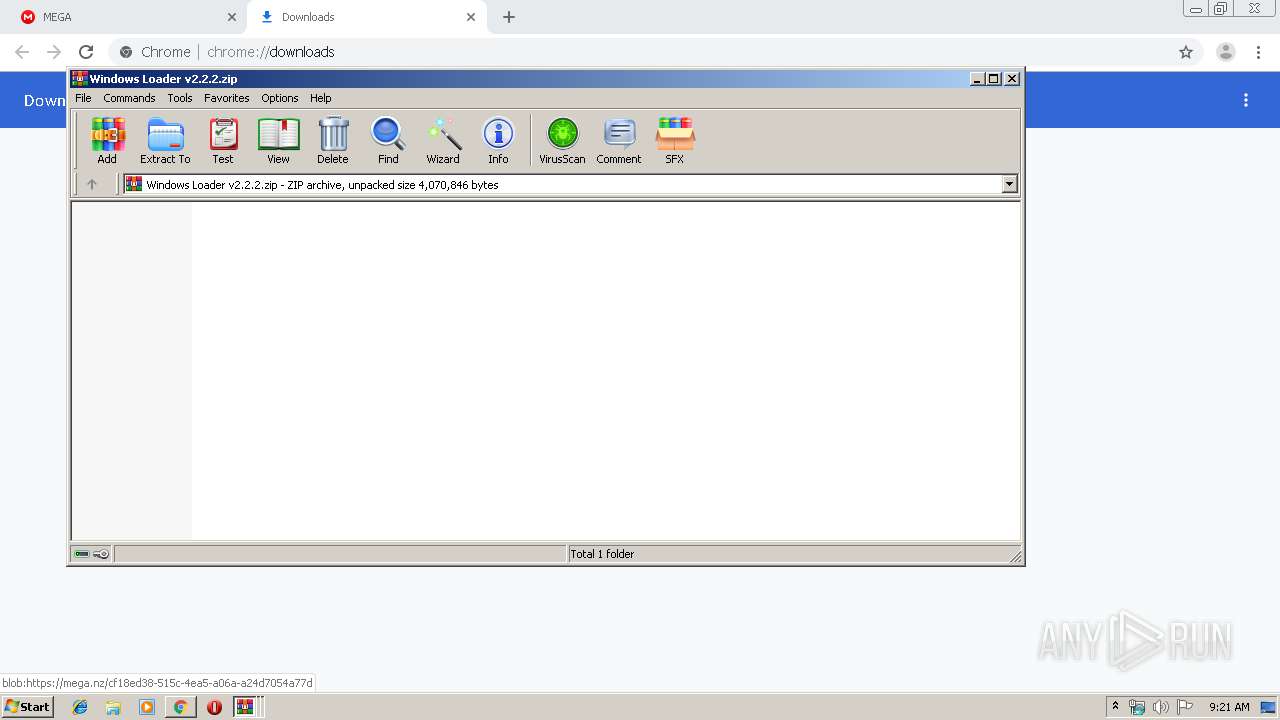Go back in Chrome
Screen dimensions: 1280x720
(22, 52)
